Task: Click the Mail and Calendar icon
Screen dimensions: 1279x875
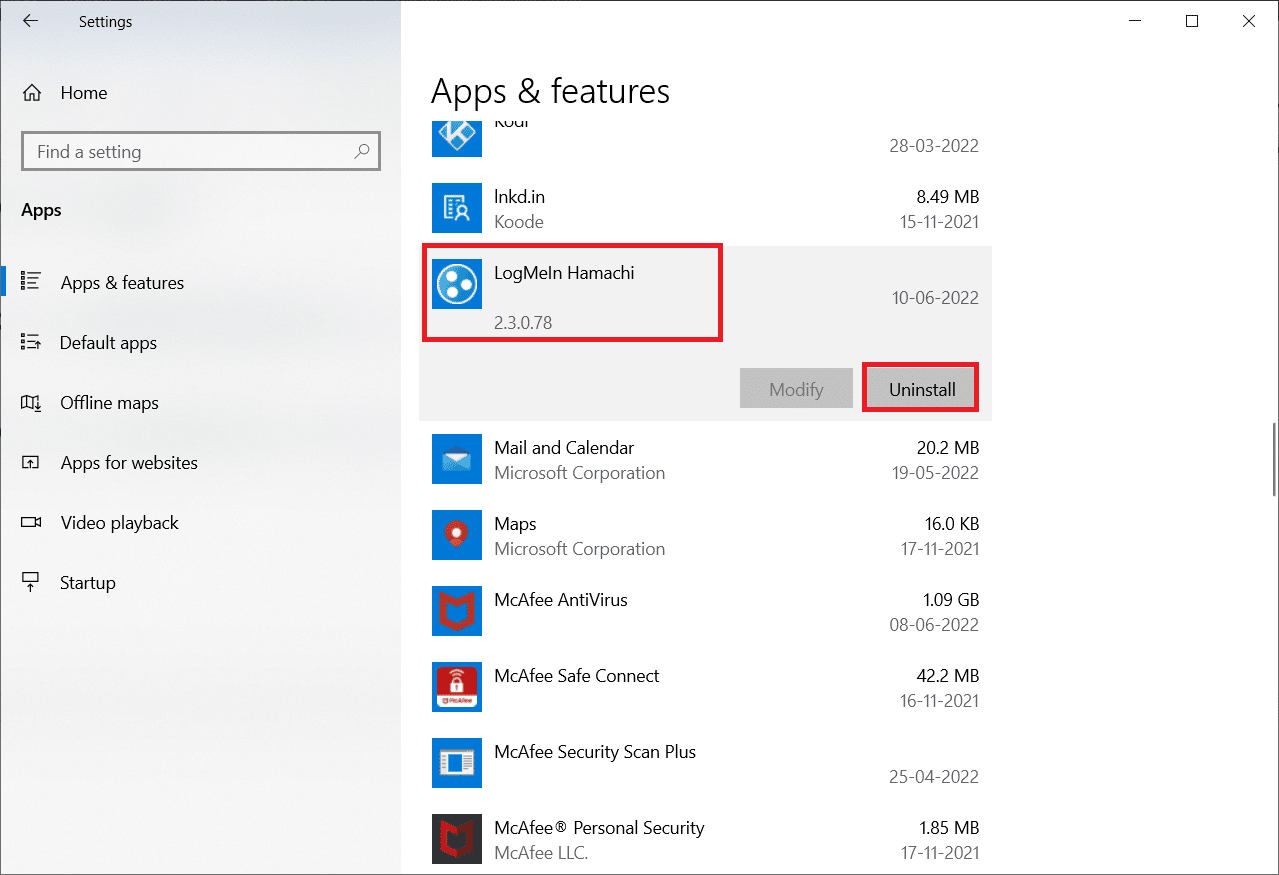Action: click(457, 460)
